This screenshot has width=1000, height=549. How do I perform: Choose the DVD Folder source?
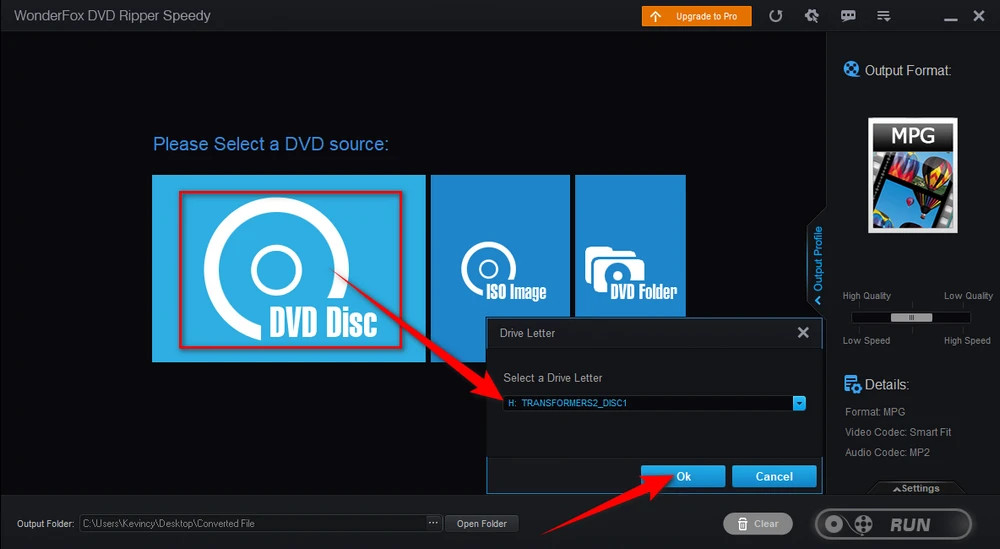(630, 245)
